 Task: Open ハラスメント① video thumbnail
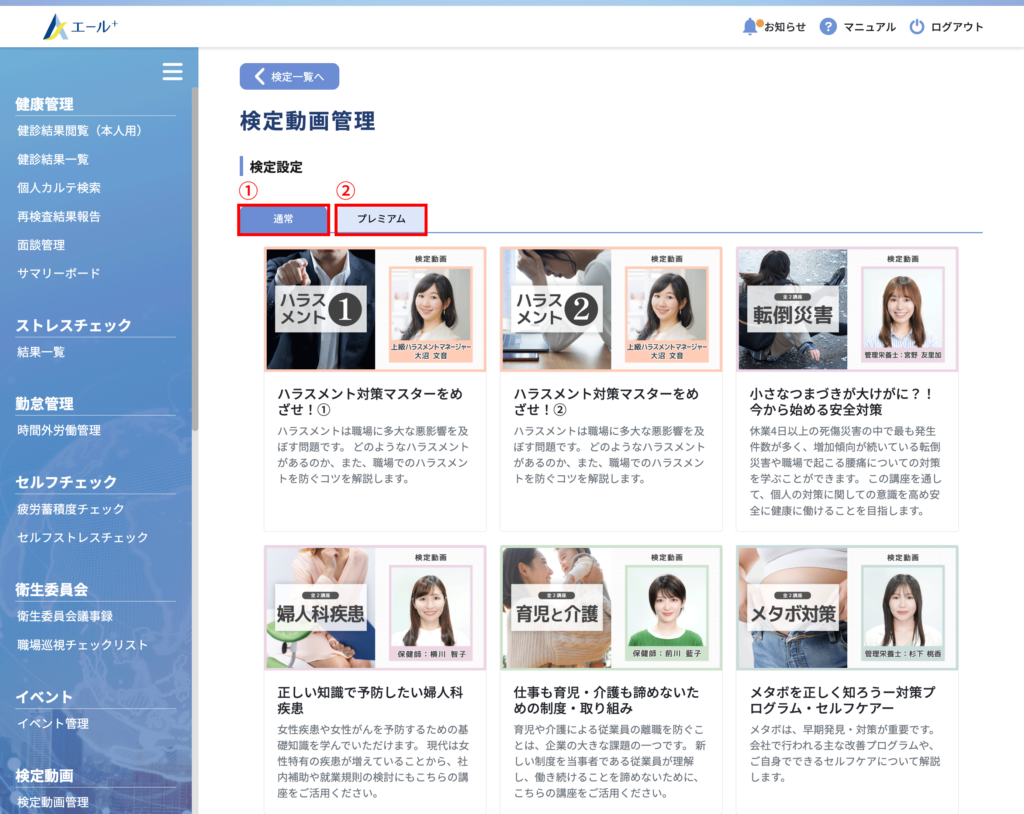(x=375, y=309)
